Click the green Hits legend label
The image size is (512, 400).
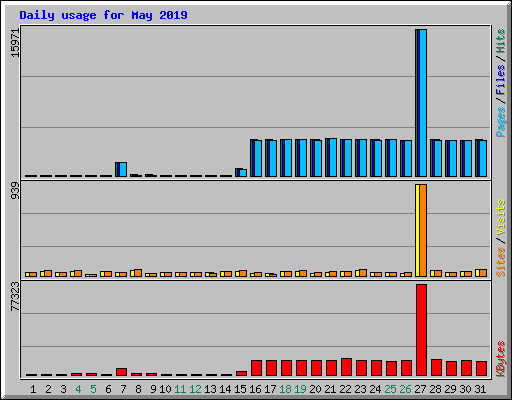[x=501, y=41]
